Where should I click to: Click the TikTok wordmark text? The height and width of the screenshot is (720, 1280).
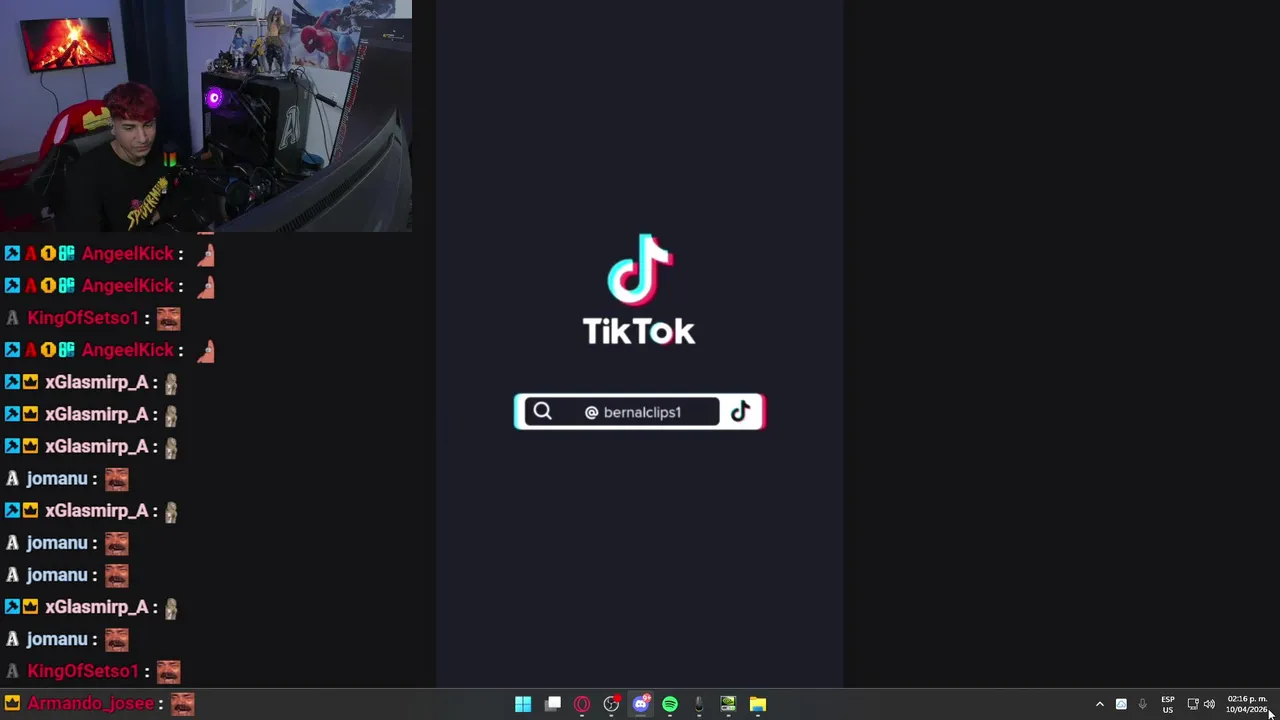[x=639, y=331]
